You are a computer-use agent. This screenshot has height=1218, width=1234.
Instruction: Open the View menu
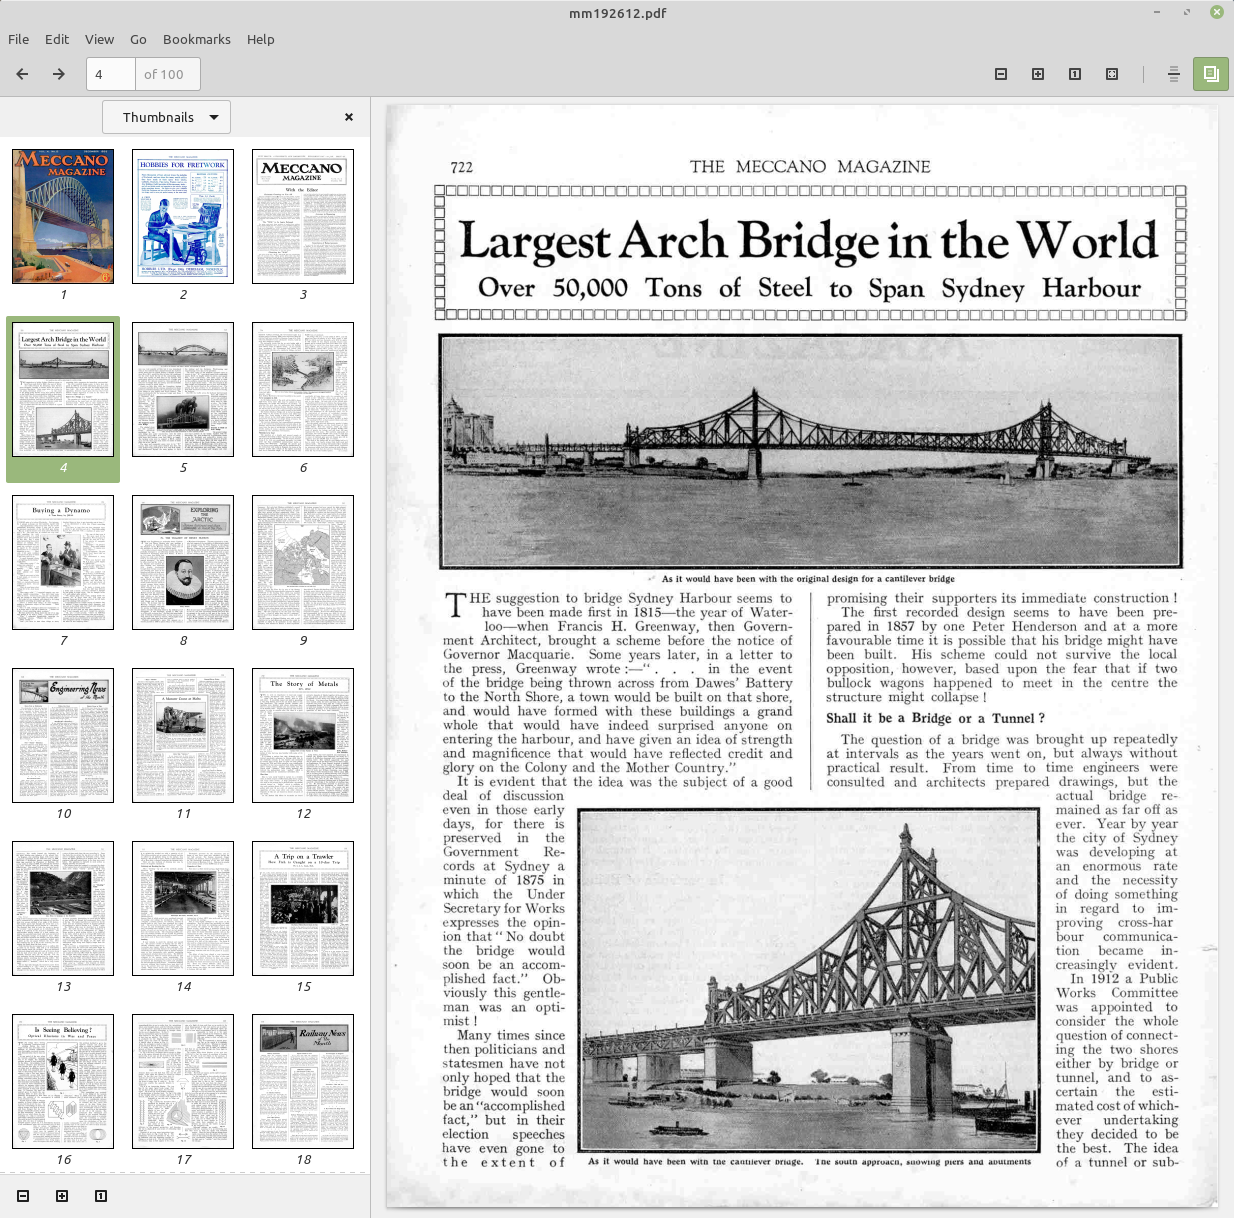click(x=99, y=39)
